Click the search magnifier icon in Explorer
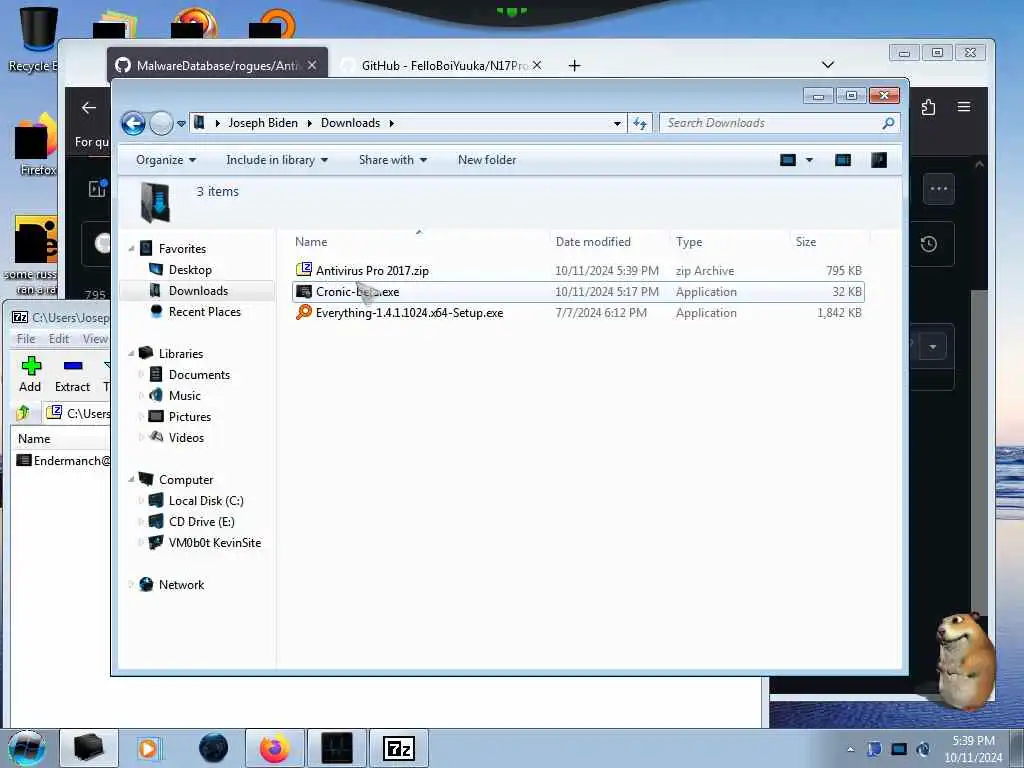Screen dimensions: 1024x768 (x=888, y=123)
